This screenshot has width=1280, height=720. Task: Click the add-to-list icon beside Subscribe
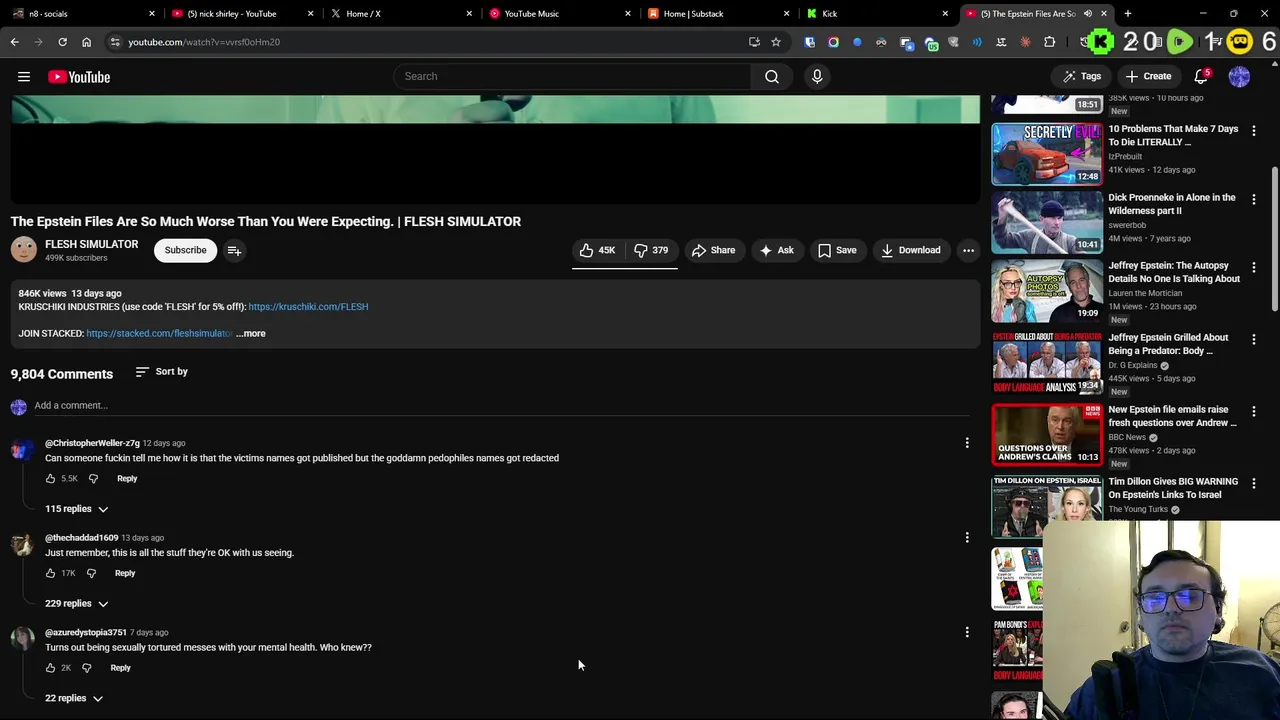pos(234,250)
